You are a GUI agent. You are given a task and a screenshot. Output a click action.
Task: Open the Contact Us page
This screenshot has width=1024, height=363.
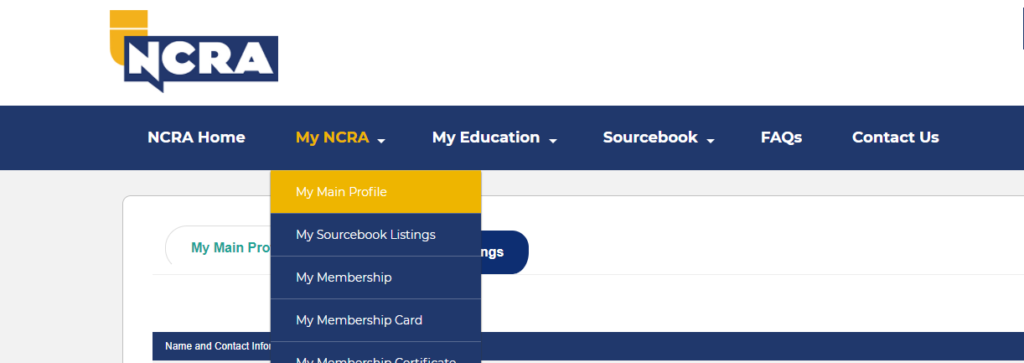point(895,138)
